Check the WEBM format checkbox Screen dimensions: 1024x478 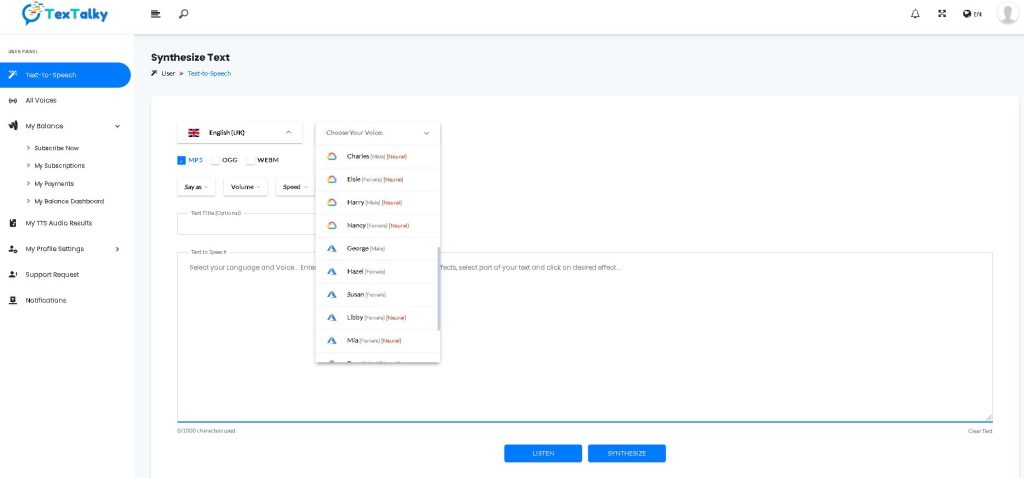coord(250,160)
